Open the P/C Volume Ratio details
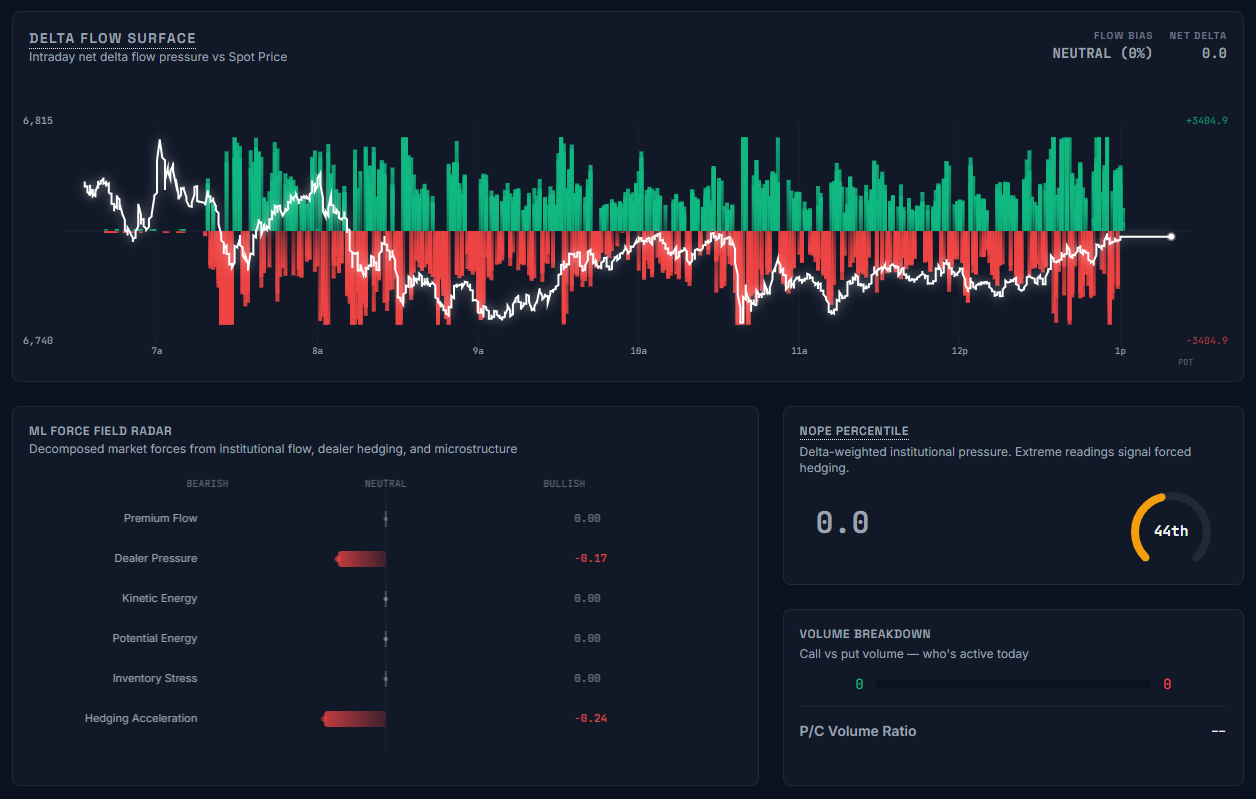This screenshot has height=799, width=1256. [x=858, y=731]
